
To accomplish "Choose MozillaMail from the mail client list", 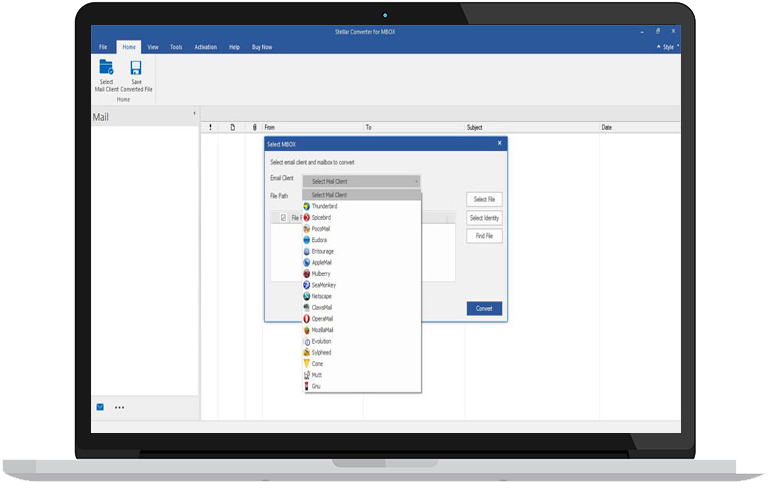I will click(362, 330).
